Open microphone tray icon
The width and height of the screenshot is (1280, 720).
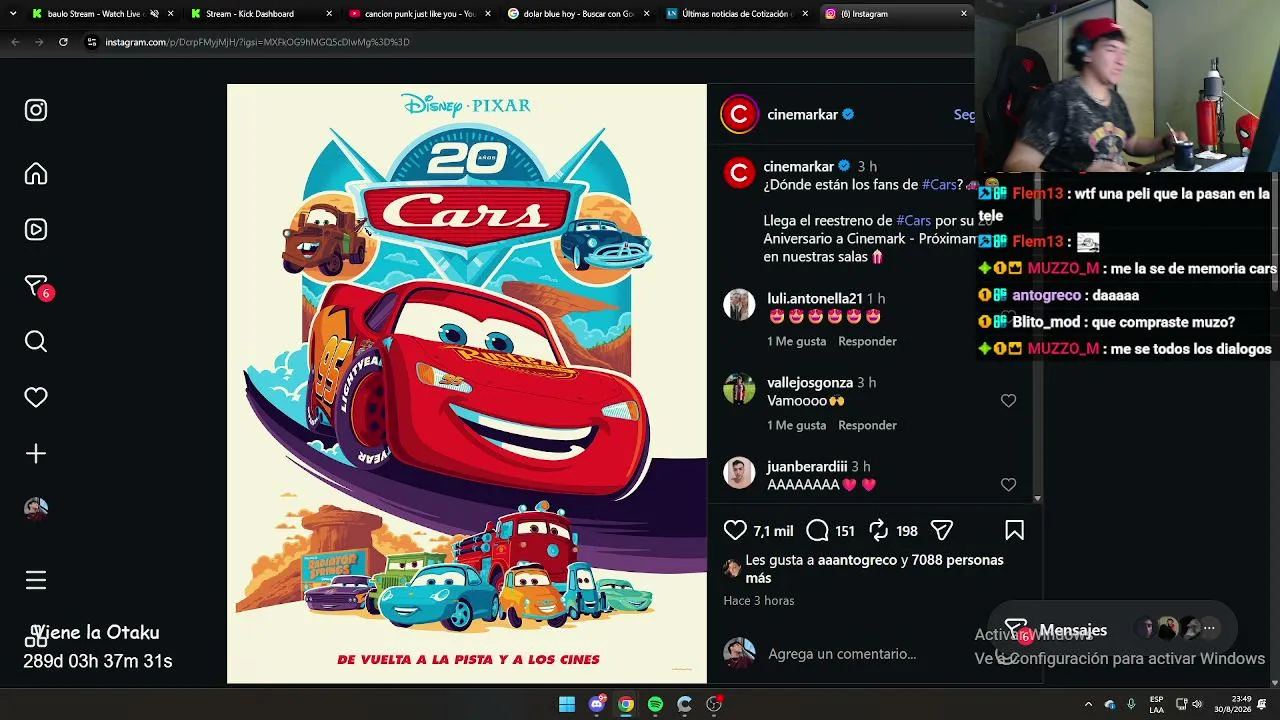click(x=1131, y=704)
